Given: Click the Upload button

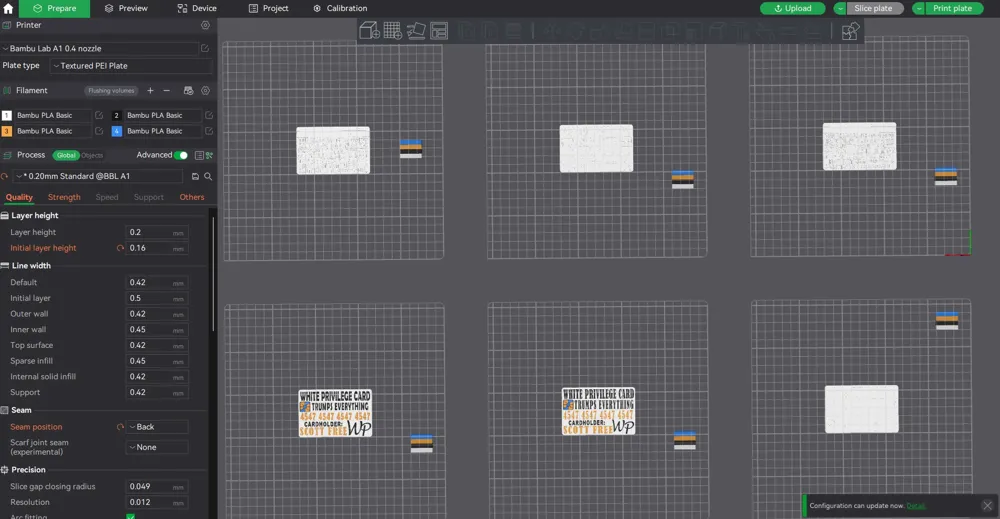Looking at the screenshot, I should point(793,8).
